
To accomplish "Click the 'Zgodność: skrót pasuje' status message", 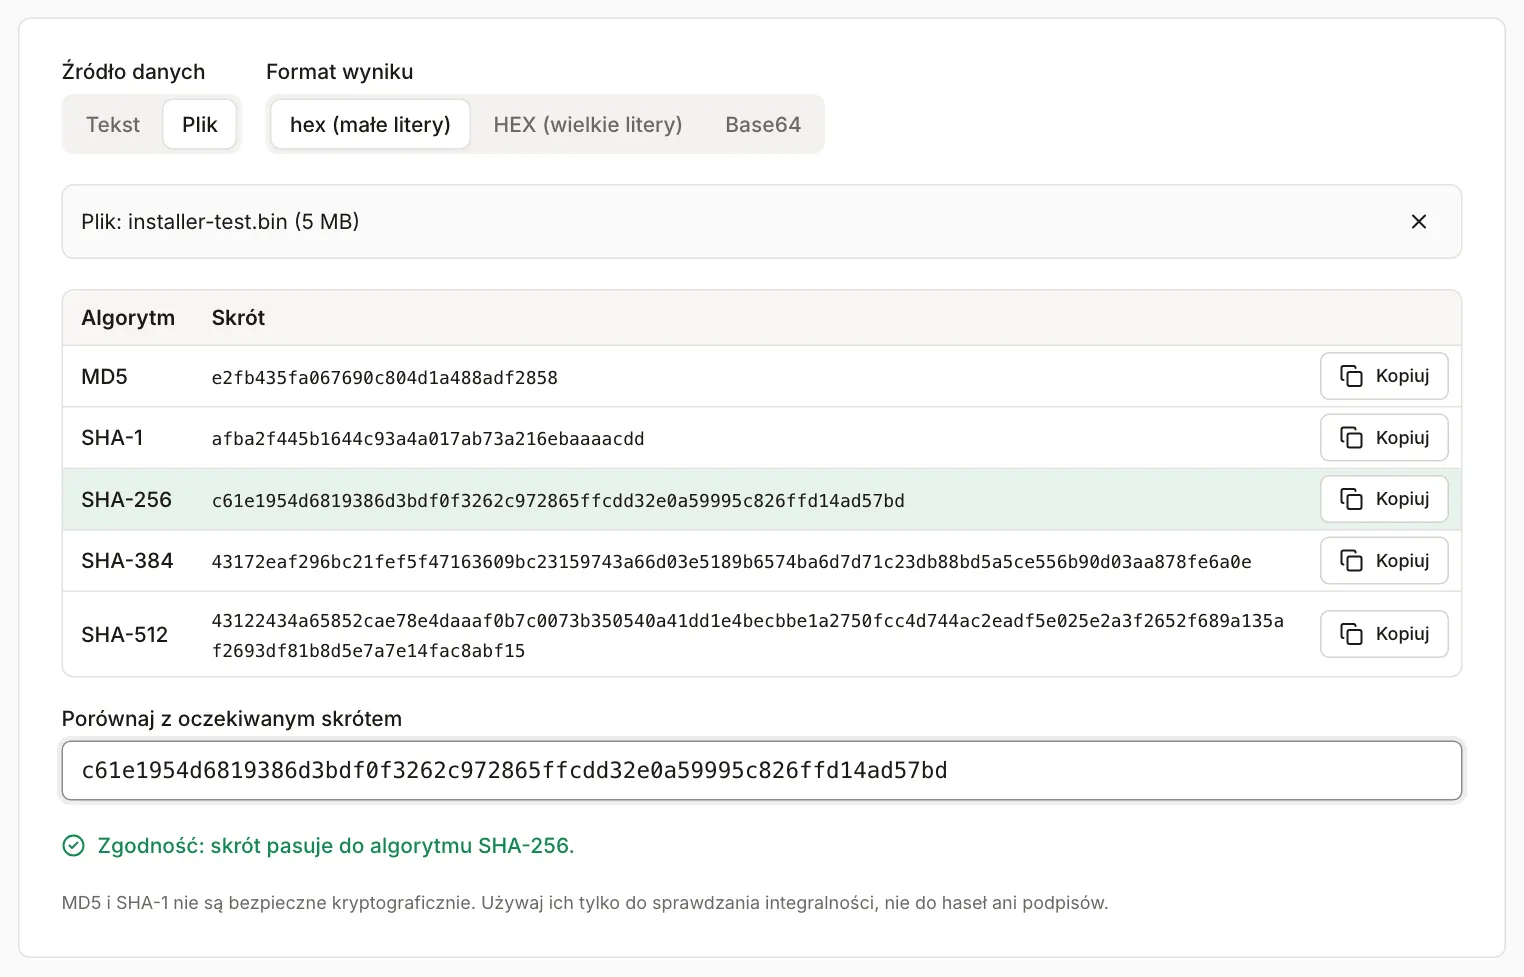I will 336,846.
